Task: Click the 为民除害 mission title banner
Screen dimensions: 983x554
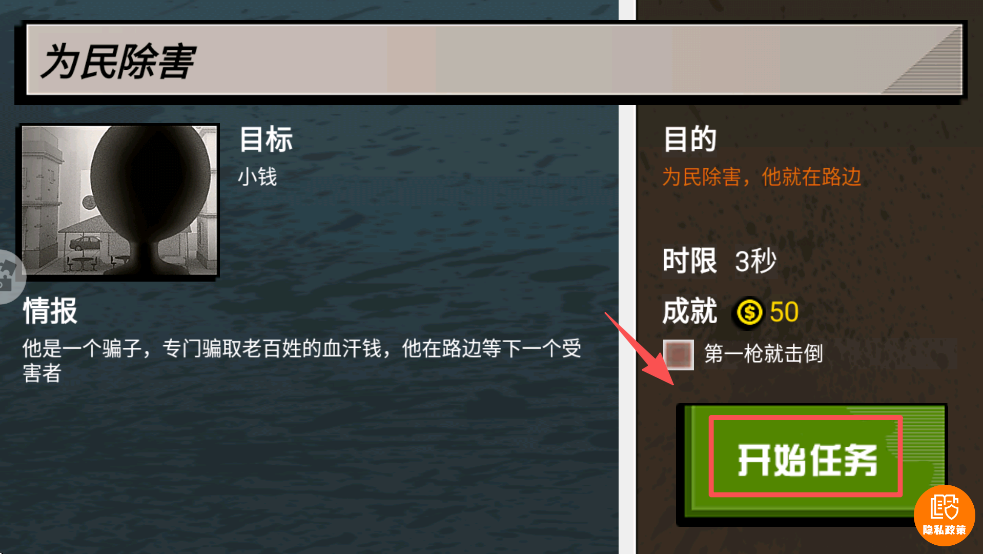Action: point(494,61)
